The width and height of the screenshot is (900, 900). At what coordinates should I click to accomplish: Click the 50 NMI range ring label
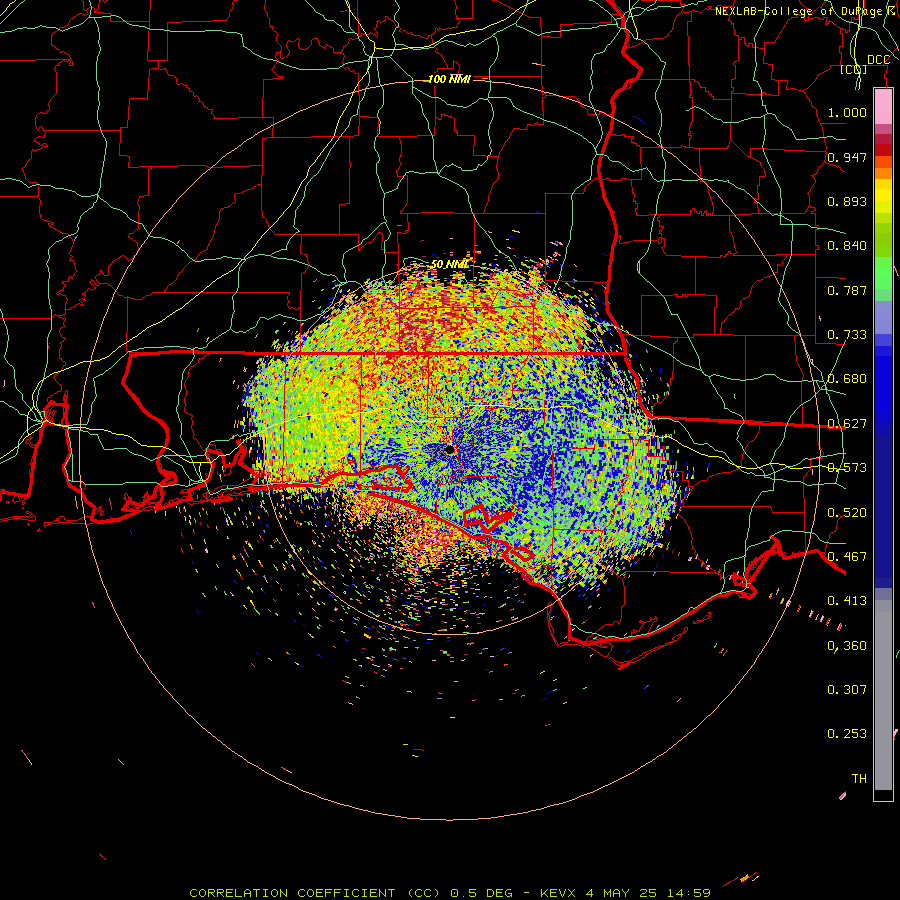[x=450, y=264]
